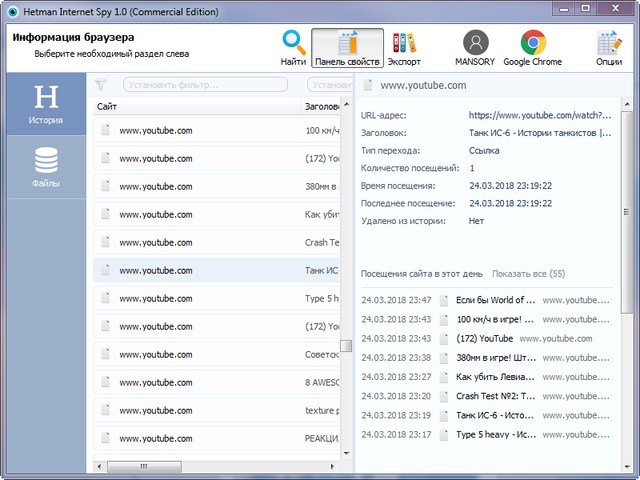The width and height of the screenshot is (640, 480).
Task: Click the list horizontal scrollbar thumb
Action: (x=144, y=466)
